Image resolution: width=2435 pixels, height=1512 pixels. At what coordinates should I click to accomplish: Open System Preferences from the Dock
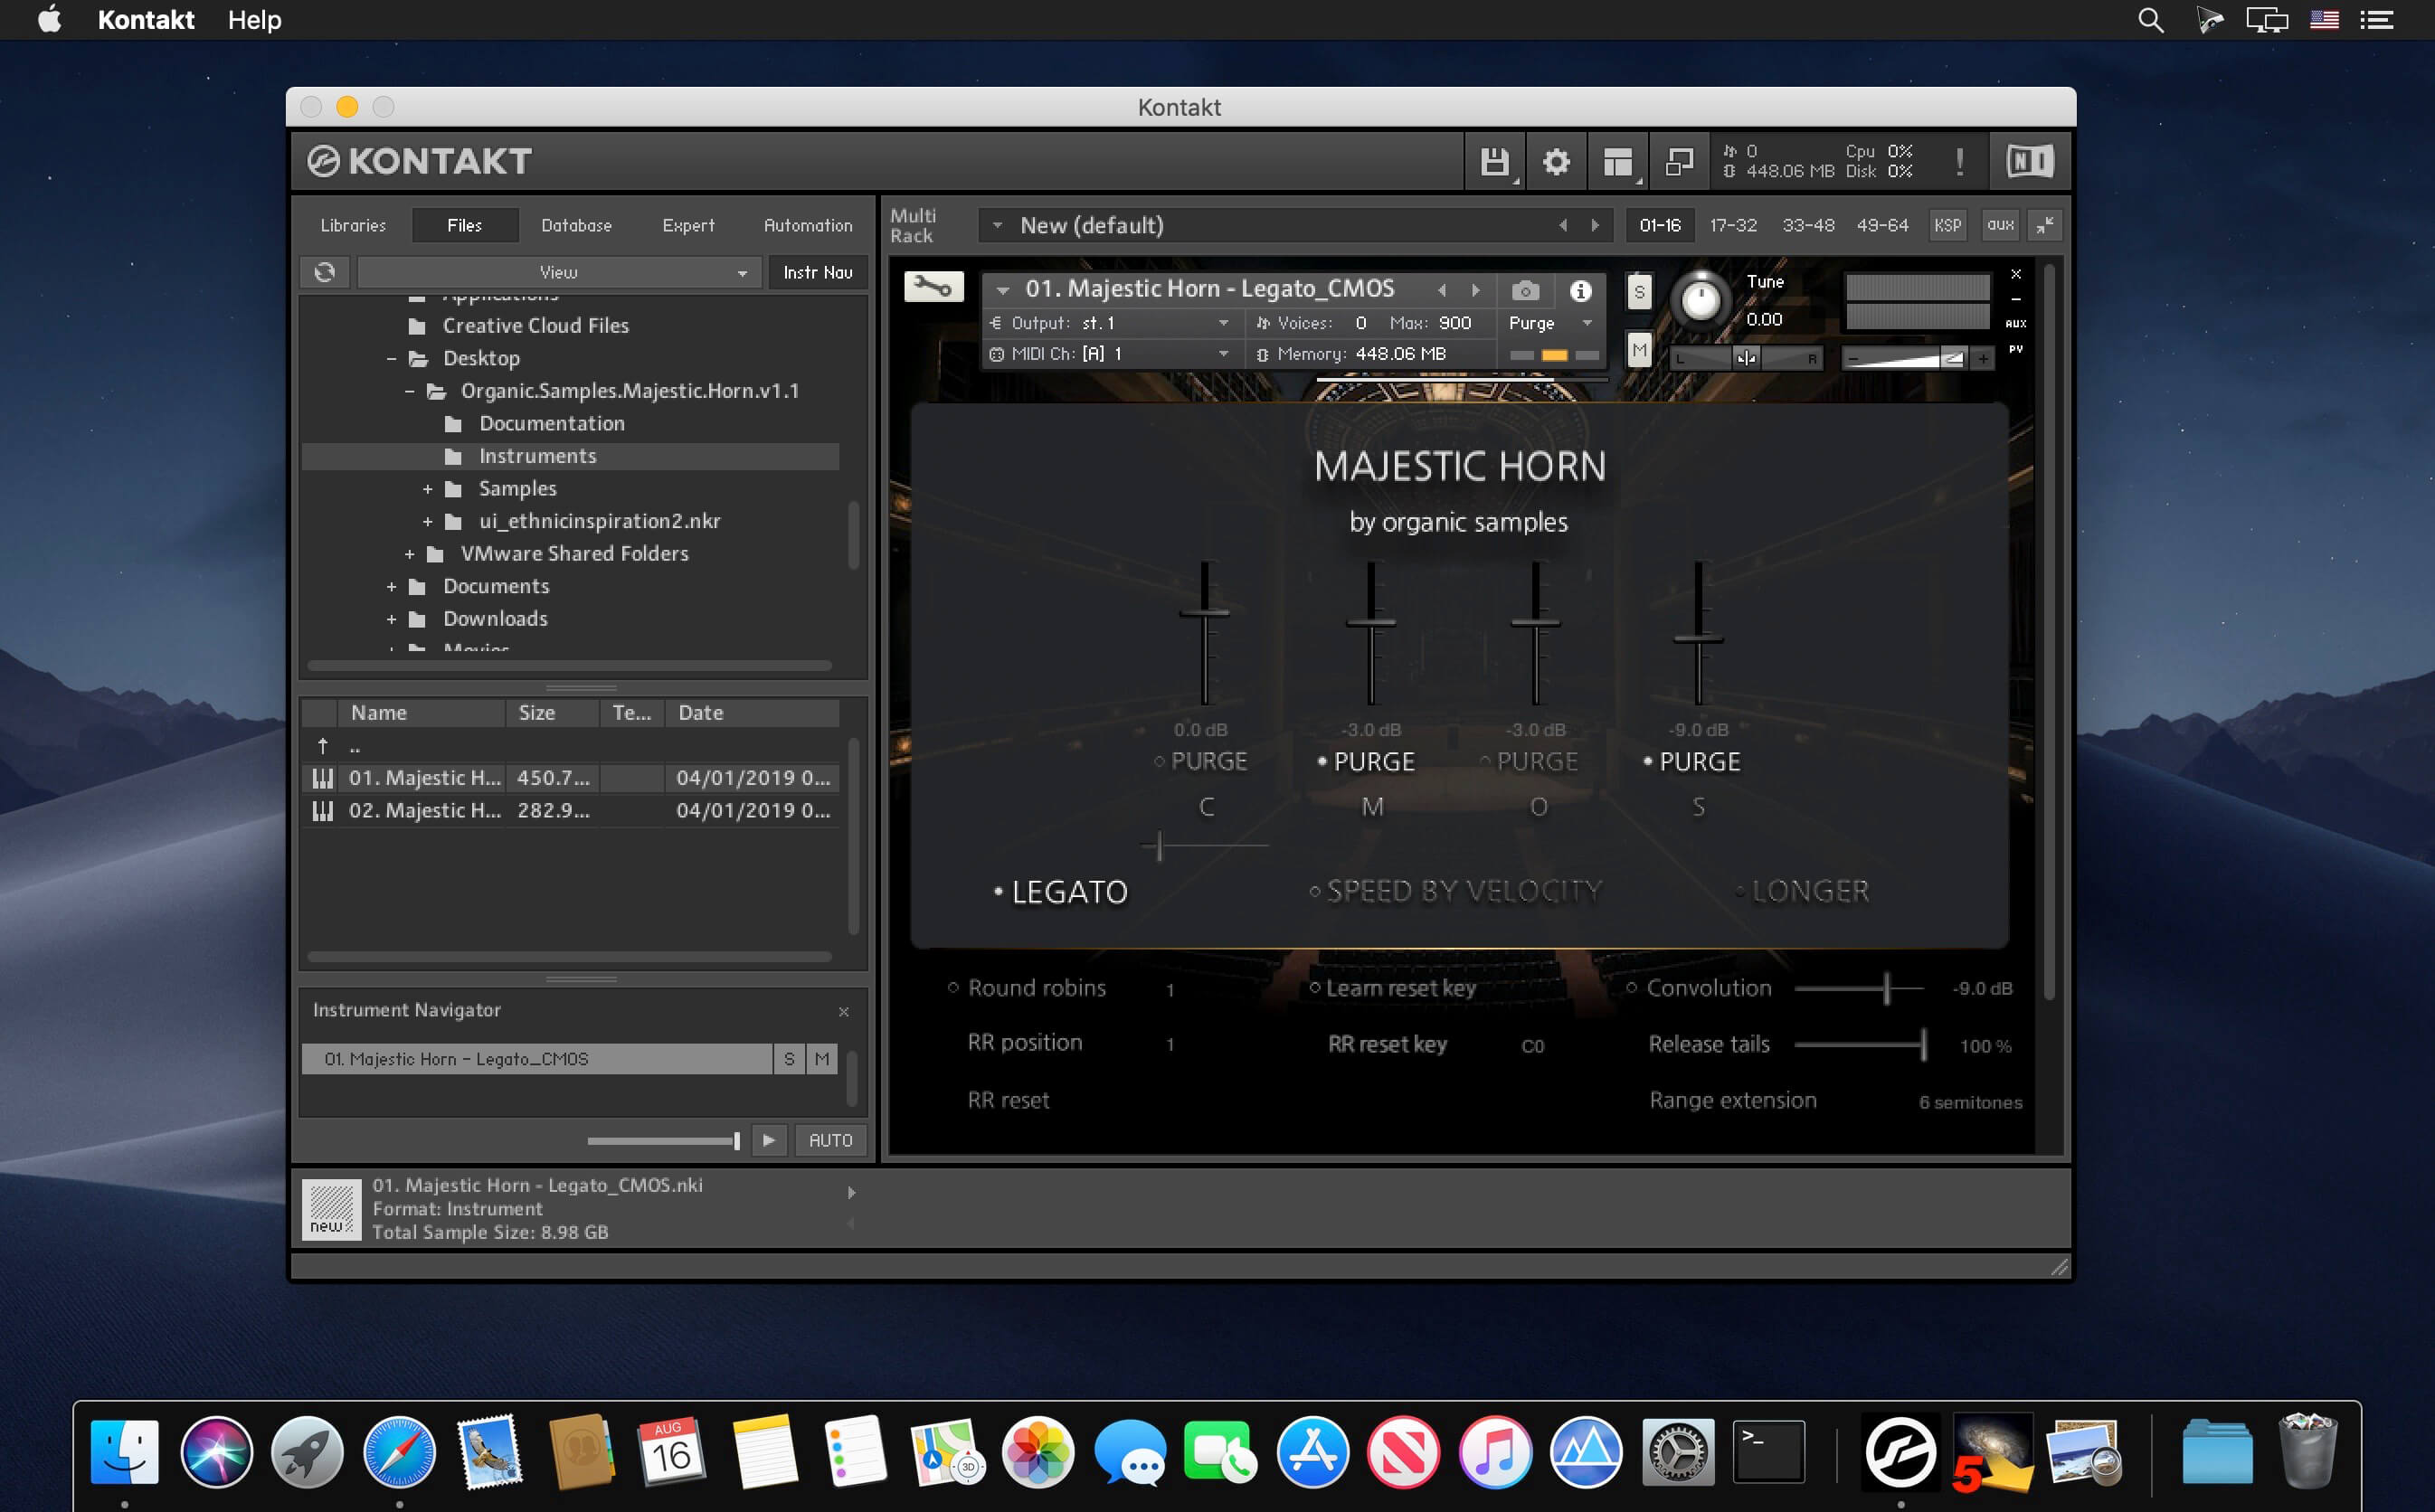click(1678, 1452)
